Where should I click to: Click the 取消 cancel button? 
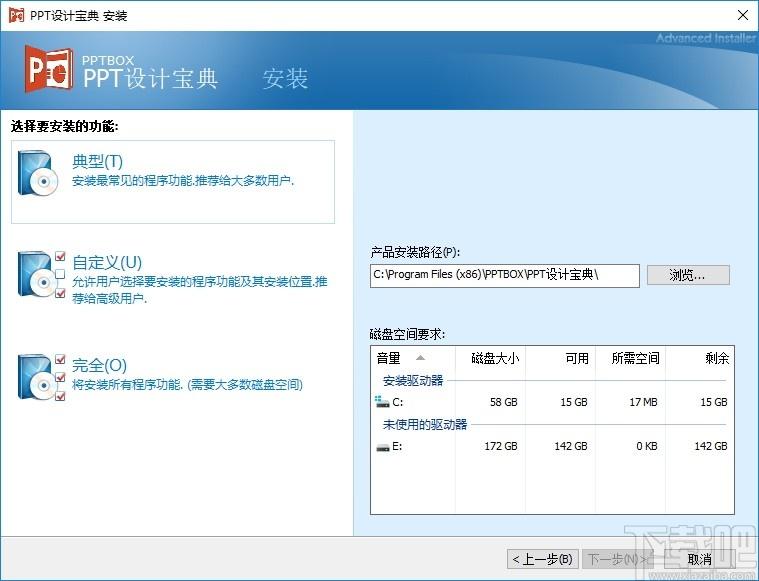click(x=699, y=559)
